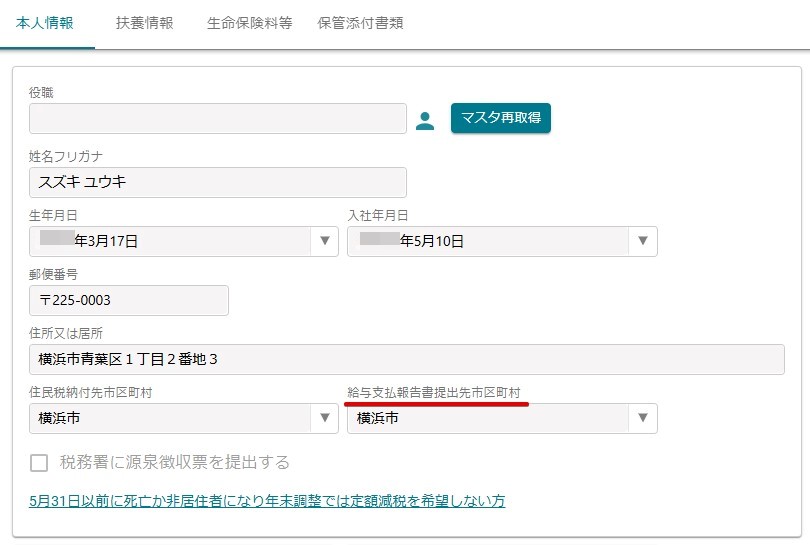
Task: Open the 住民税納付先市区町村 dropdown arrow
Action: 324,418
